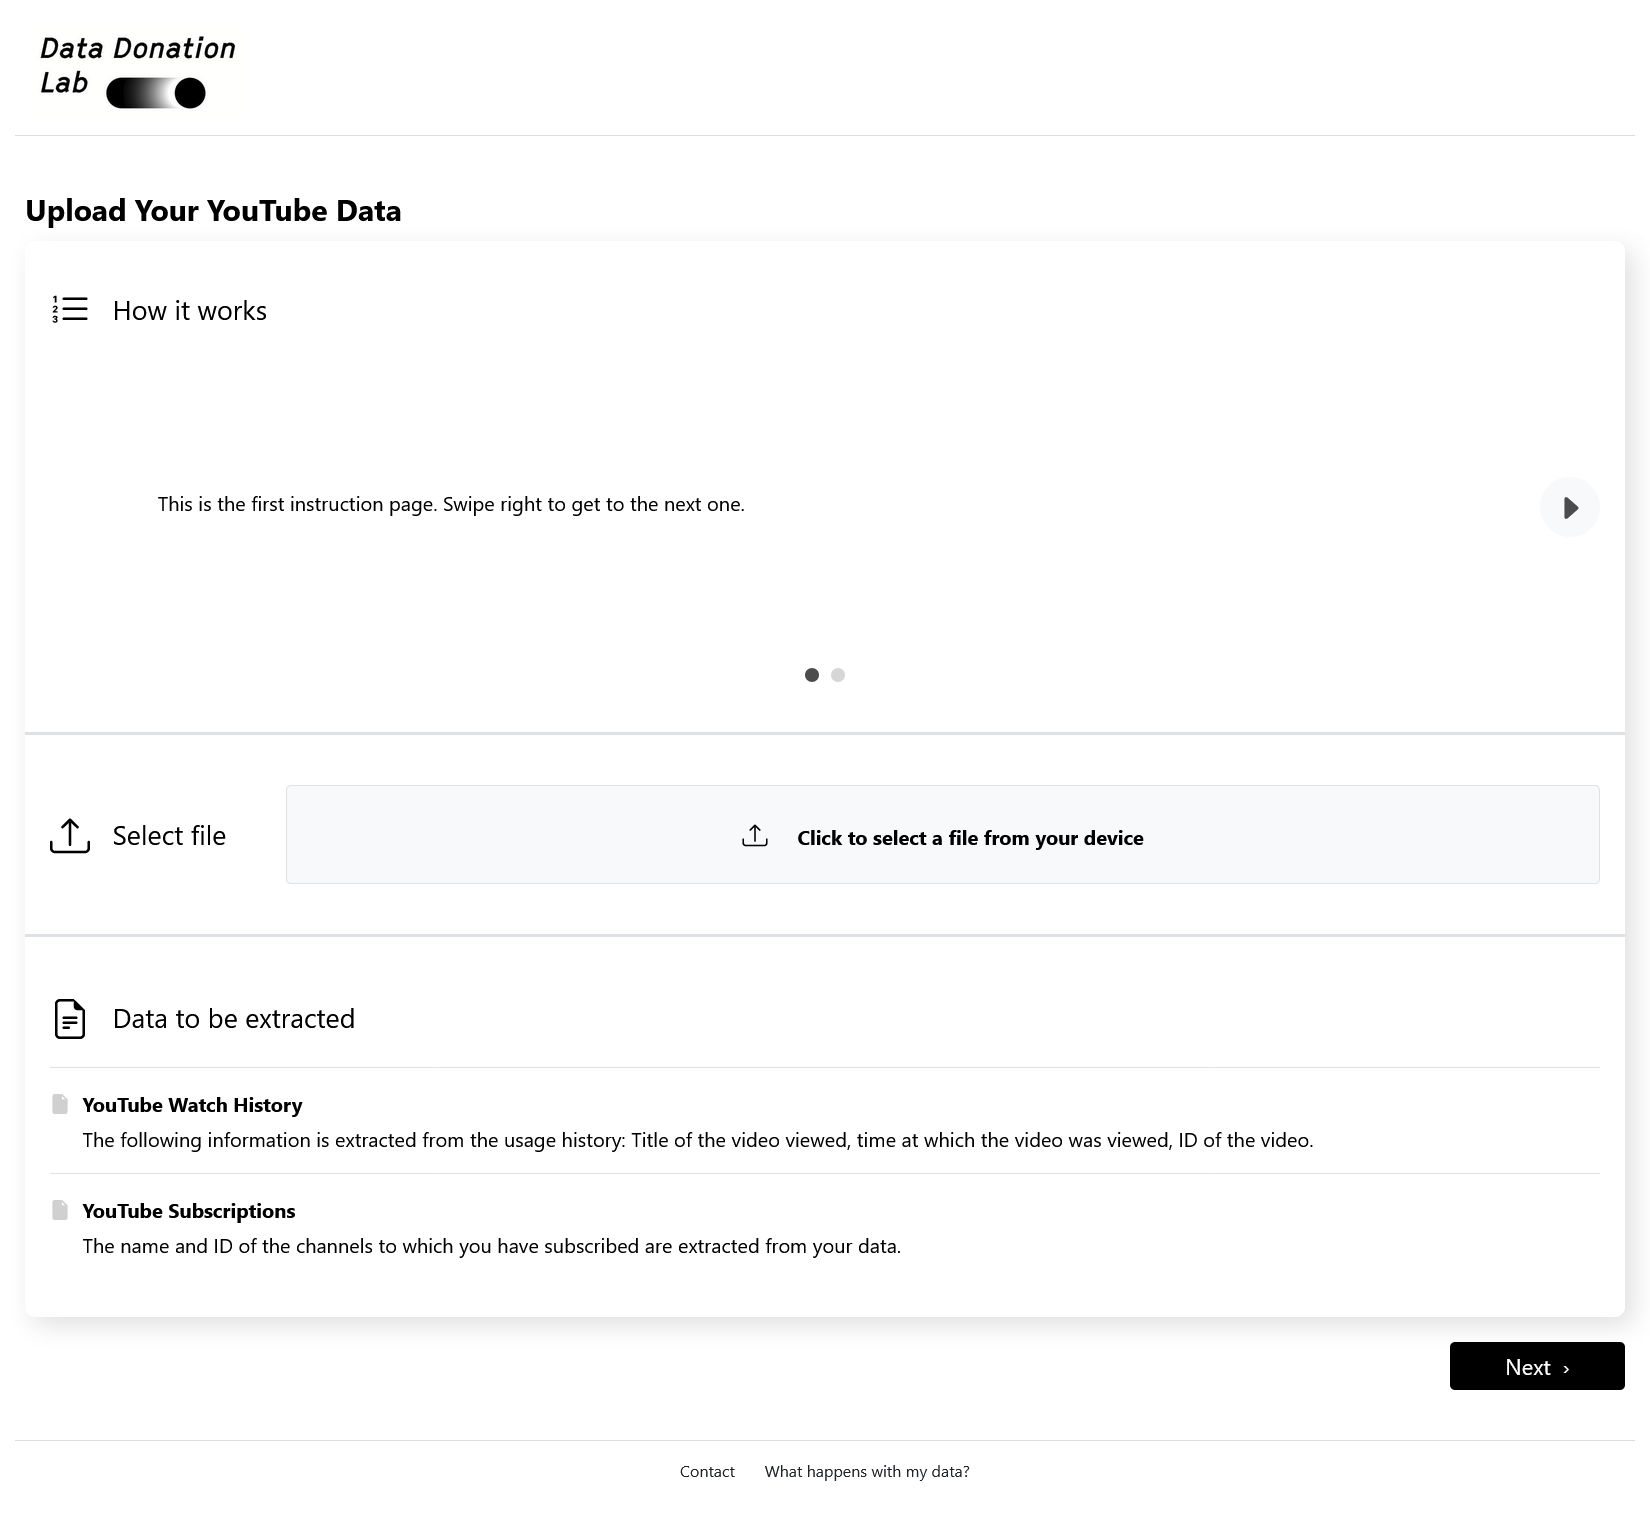Click the upload icon inside the file selection box
Image resolution: width=1650 pixels, height=1515 pixels.
pos(755,836)
